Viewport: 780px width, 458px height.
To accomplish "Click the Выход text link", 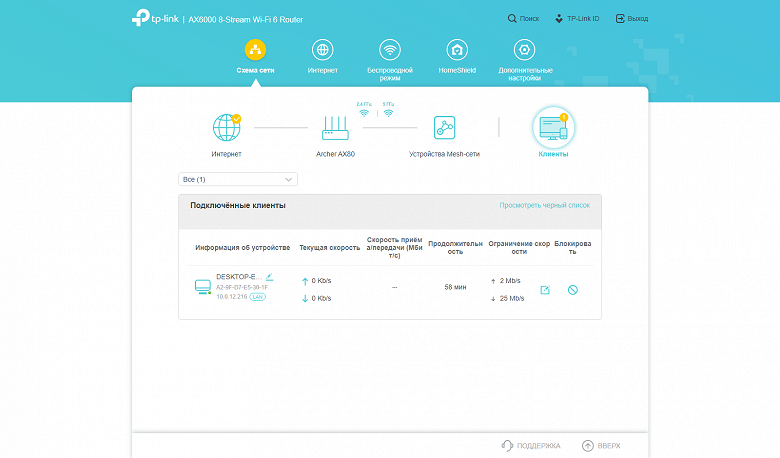I will click(638, 18).
